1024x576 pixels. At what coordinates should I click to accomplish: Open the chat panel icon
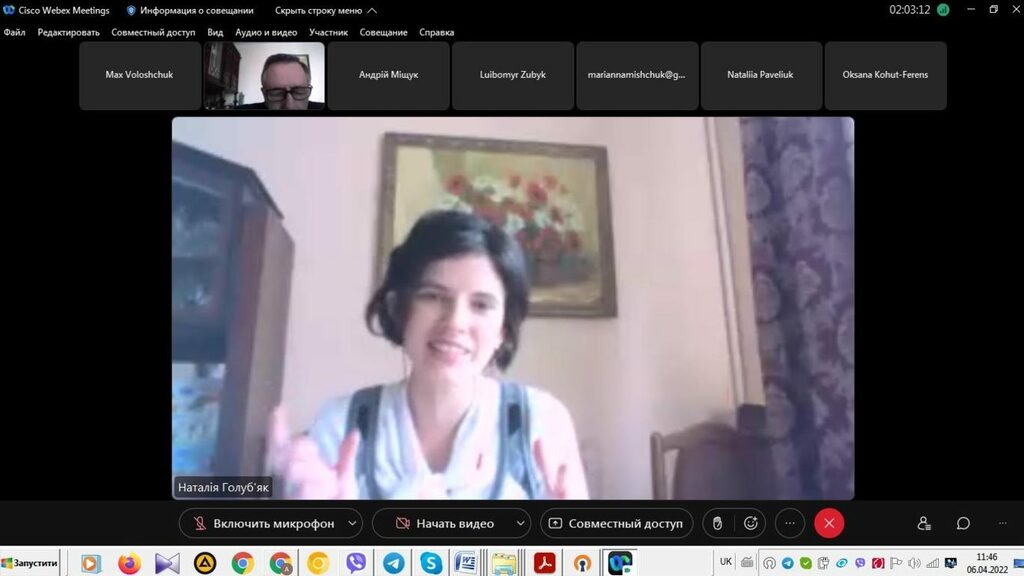(963, 523)
